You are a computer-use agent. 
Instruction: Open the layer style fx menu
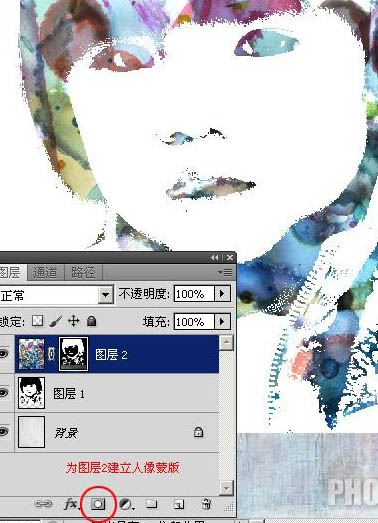[71, 504]
